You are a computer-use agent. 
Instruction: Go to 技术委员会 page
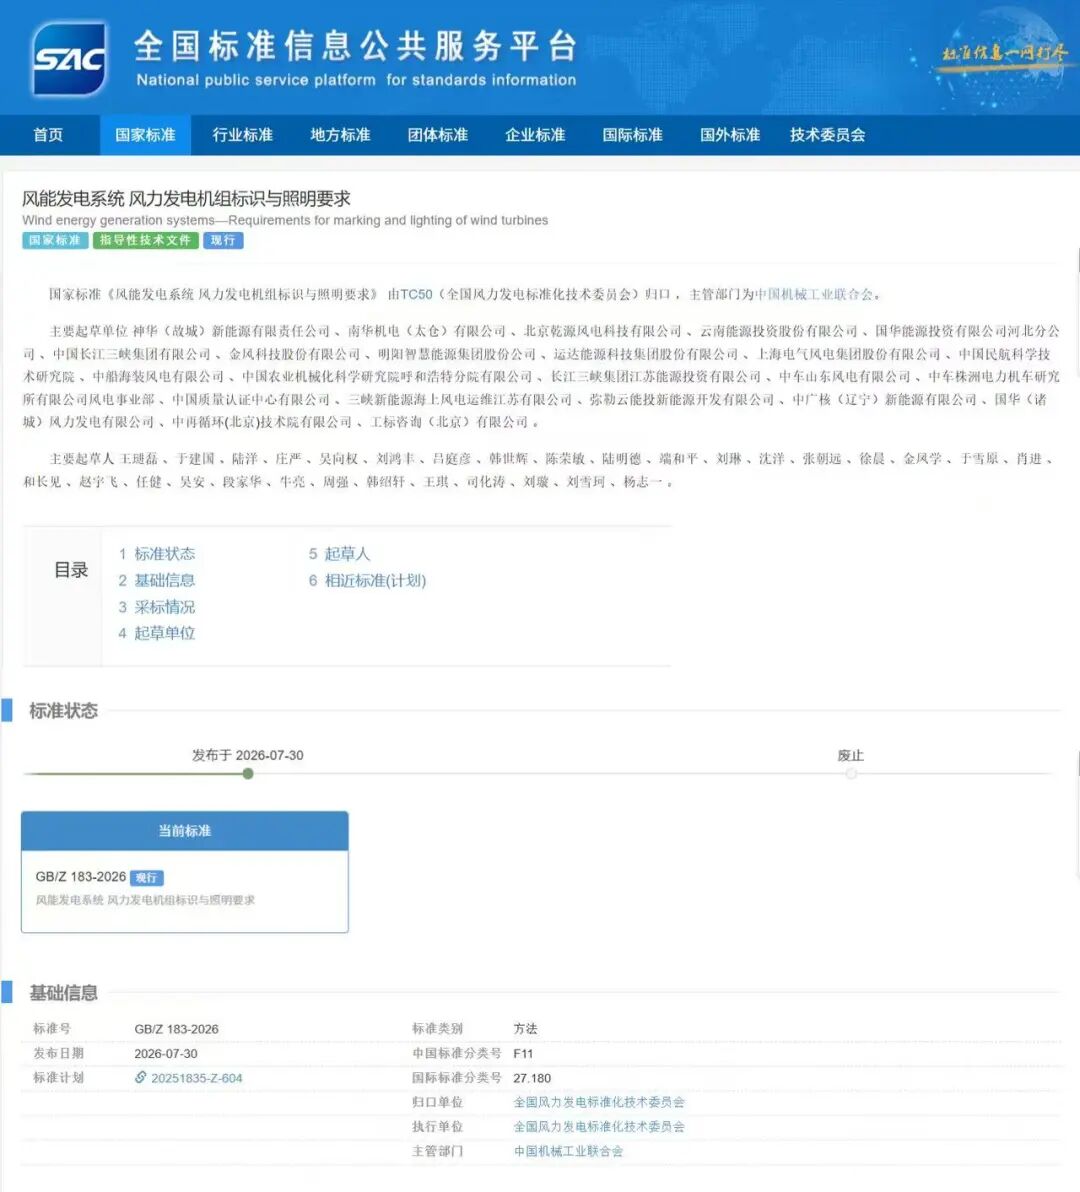[828, 135]
